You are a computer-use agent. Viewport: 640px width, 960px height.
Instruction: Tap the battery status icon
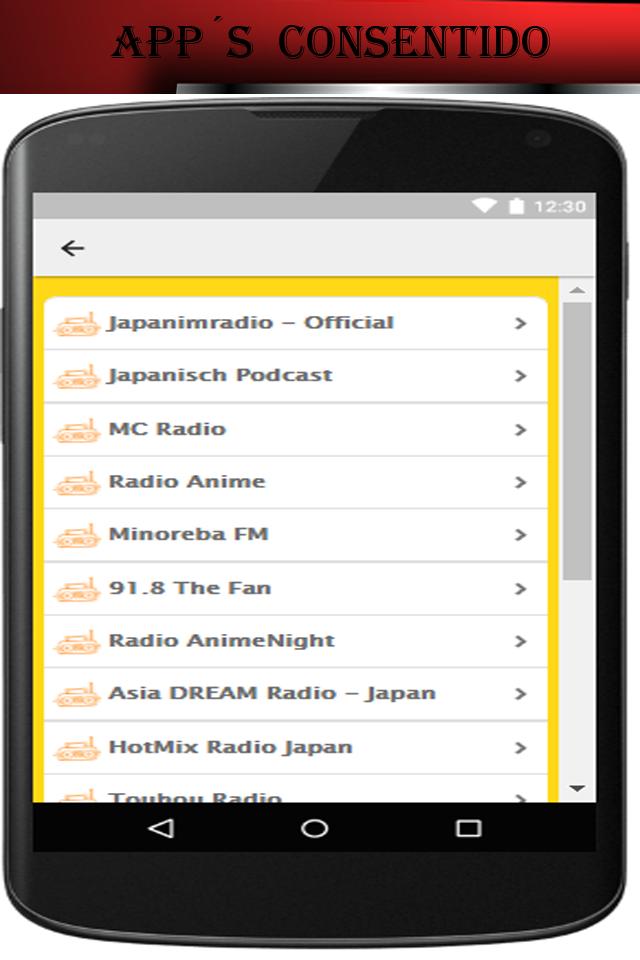[x=517, y=206]
